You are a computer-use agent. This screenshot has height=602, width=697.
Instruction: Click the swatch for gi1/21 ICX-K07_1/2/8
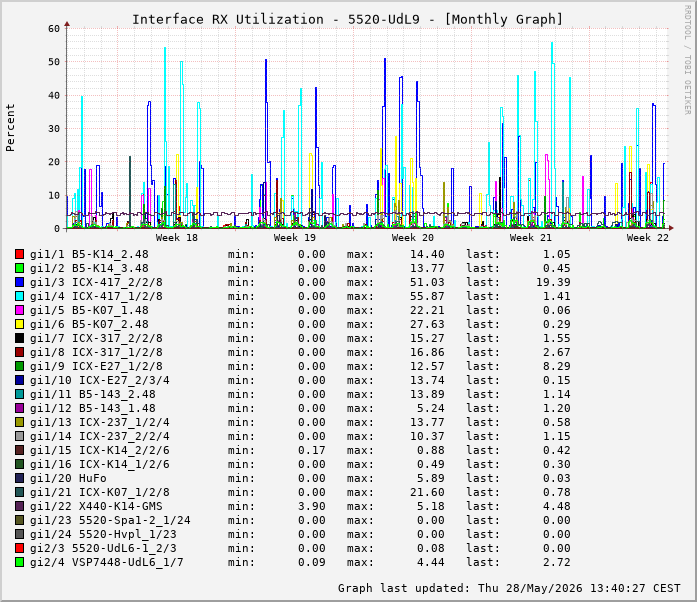click(x=19, y=492)
